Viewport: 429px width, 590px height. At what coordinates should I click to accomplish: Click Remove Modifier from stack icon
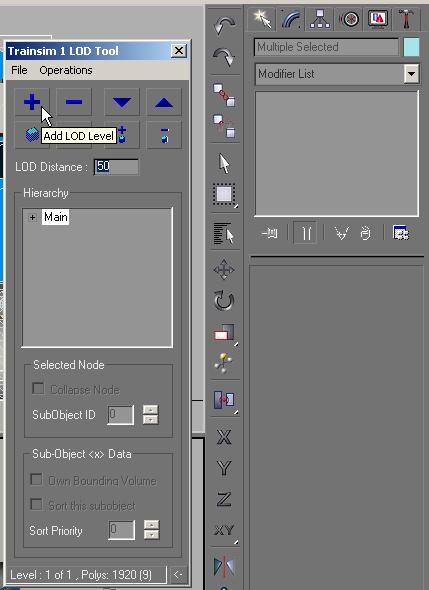[366, 233]
